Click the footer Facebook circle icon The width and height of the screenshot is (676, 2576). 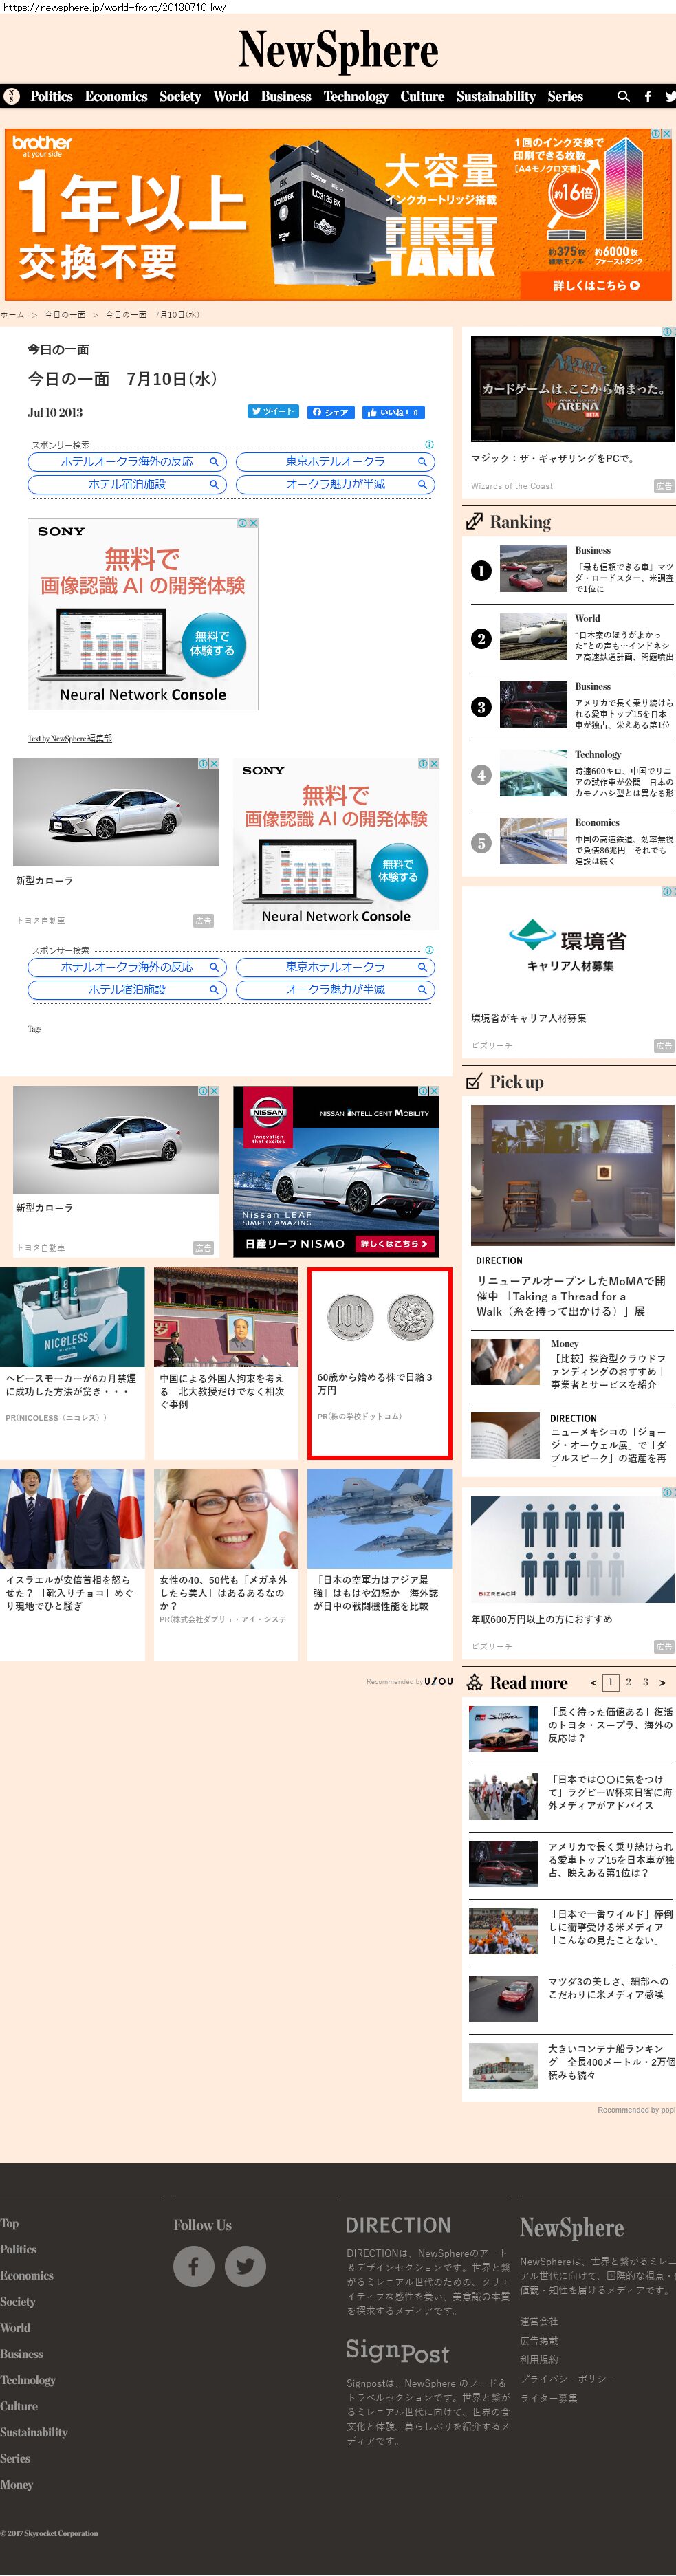tap(194, 2266)
